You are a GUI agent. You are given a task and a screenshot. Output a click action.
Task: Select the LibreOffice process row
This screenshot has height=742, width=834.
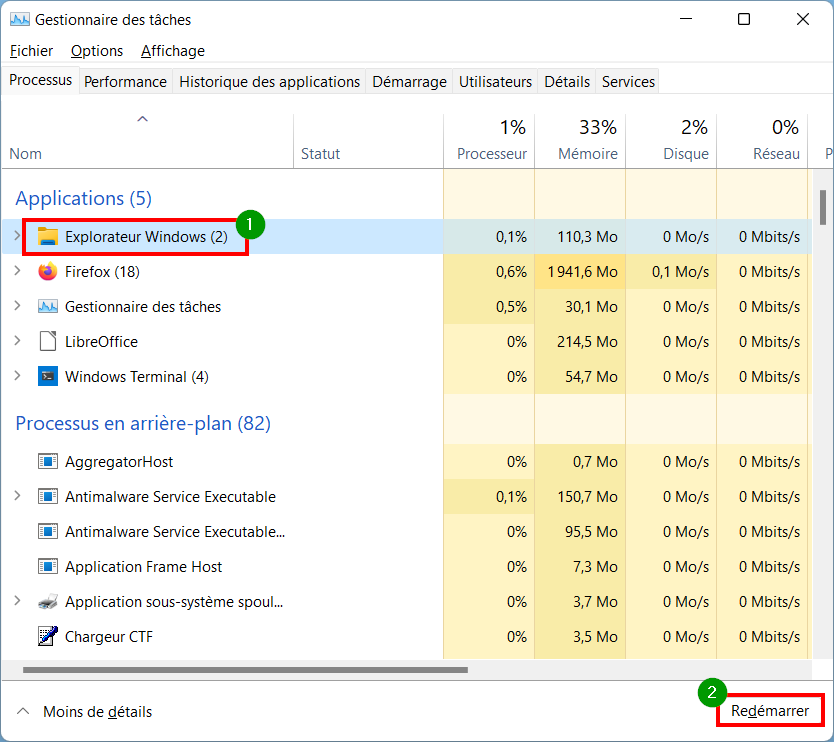(407, 341)
